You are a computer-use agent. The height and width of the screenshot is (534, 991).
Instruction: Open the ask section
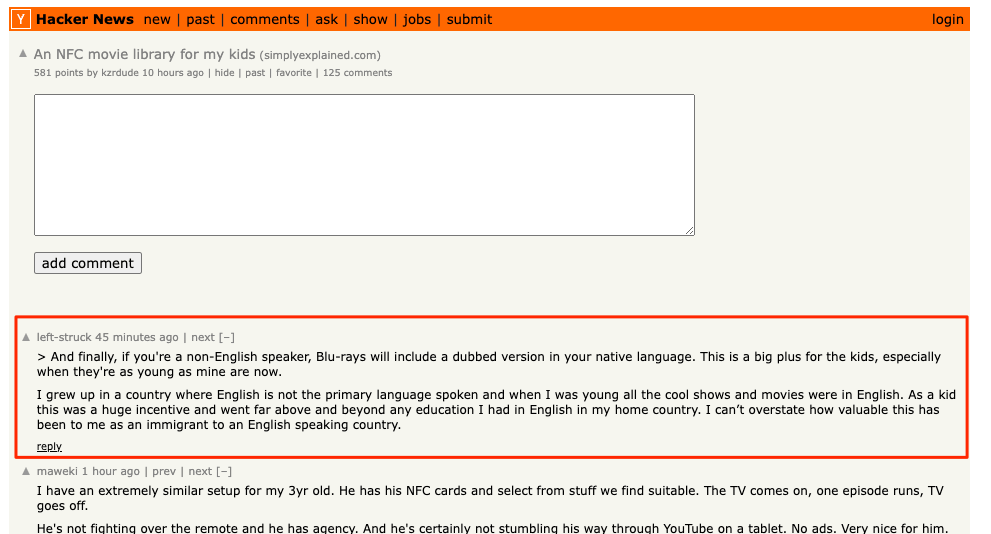(x=326, y=20)
